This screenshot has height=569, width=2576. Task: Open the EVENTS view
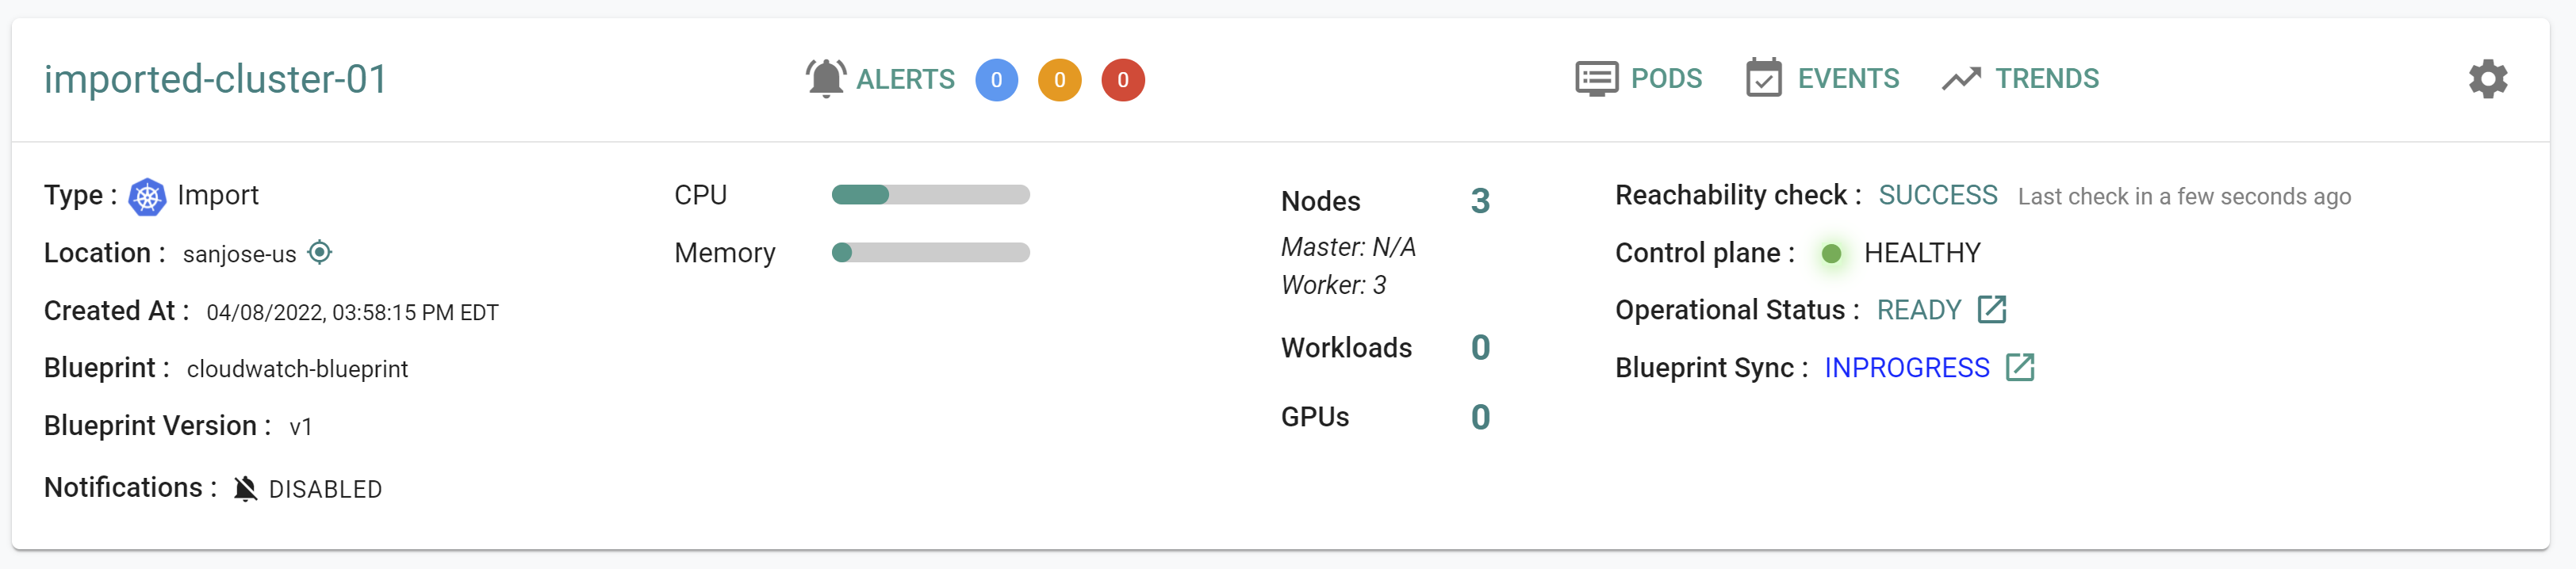click(1848, 78)
